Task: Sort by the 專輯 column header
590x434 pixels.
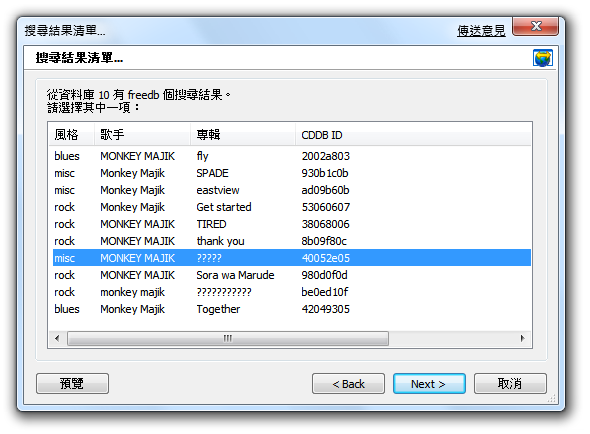Action: 243,135
